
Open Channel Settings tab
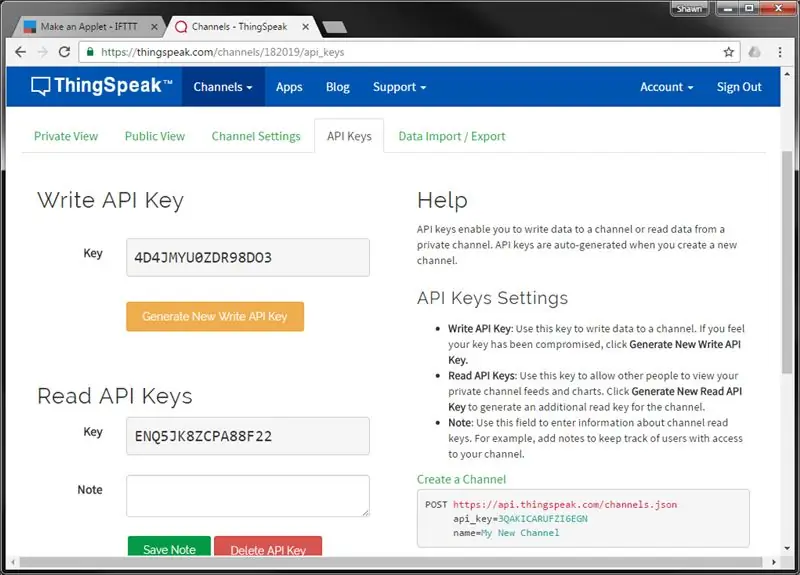[x=256, y=136]
